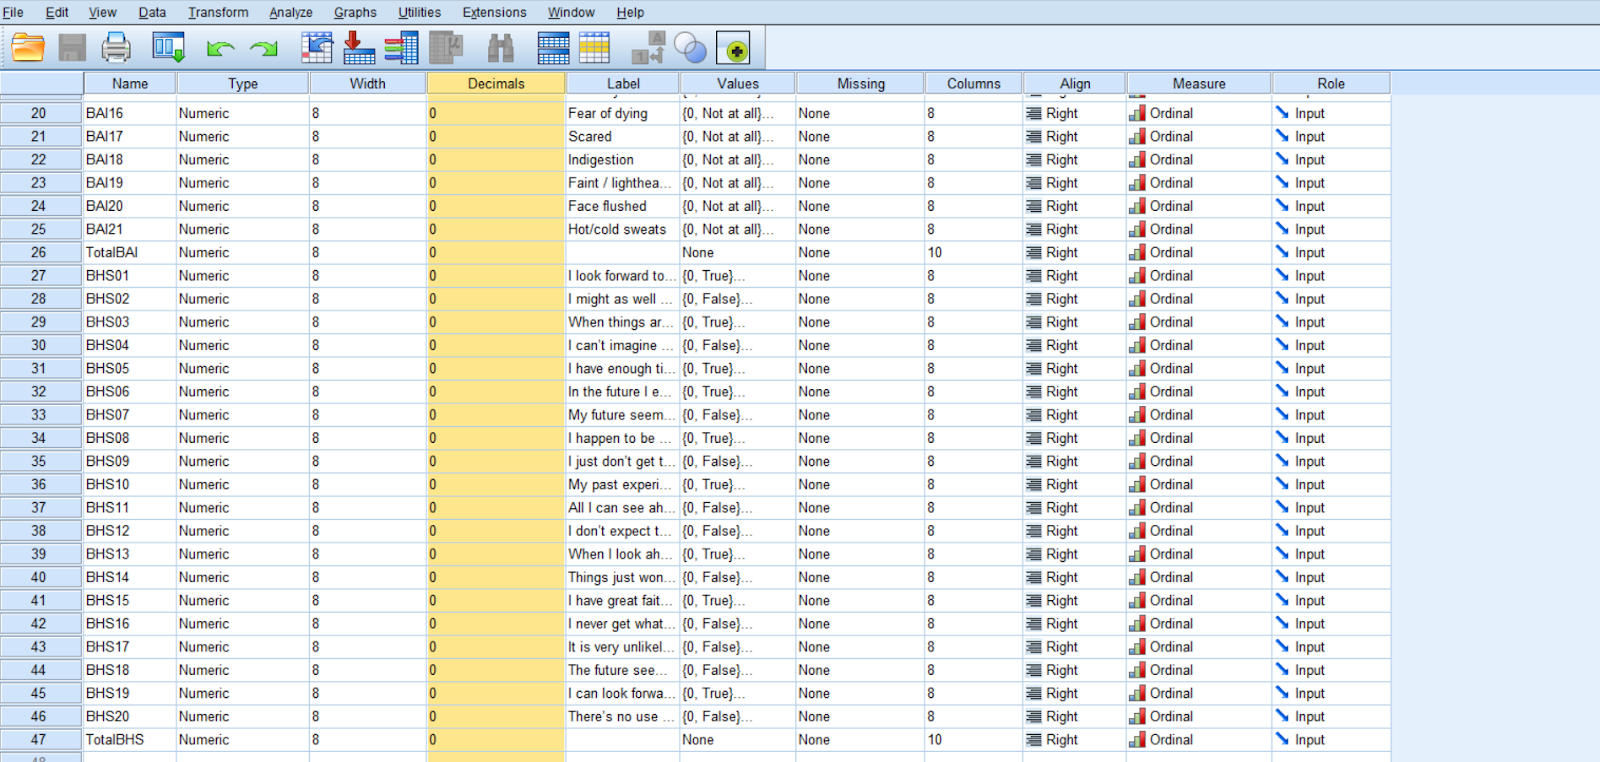Click the green Undo arrow
Viewport: 1600px width, 762px height.
pos(220,48)
